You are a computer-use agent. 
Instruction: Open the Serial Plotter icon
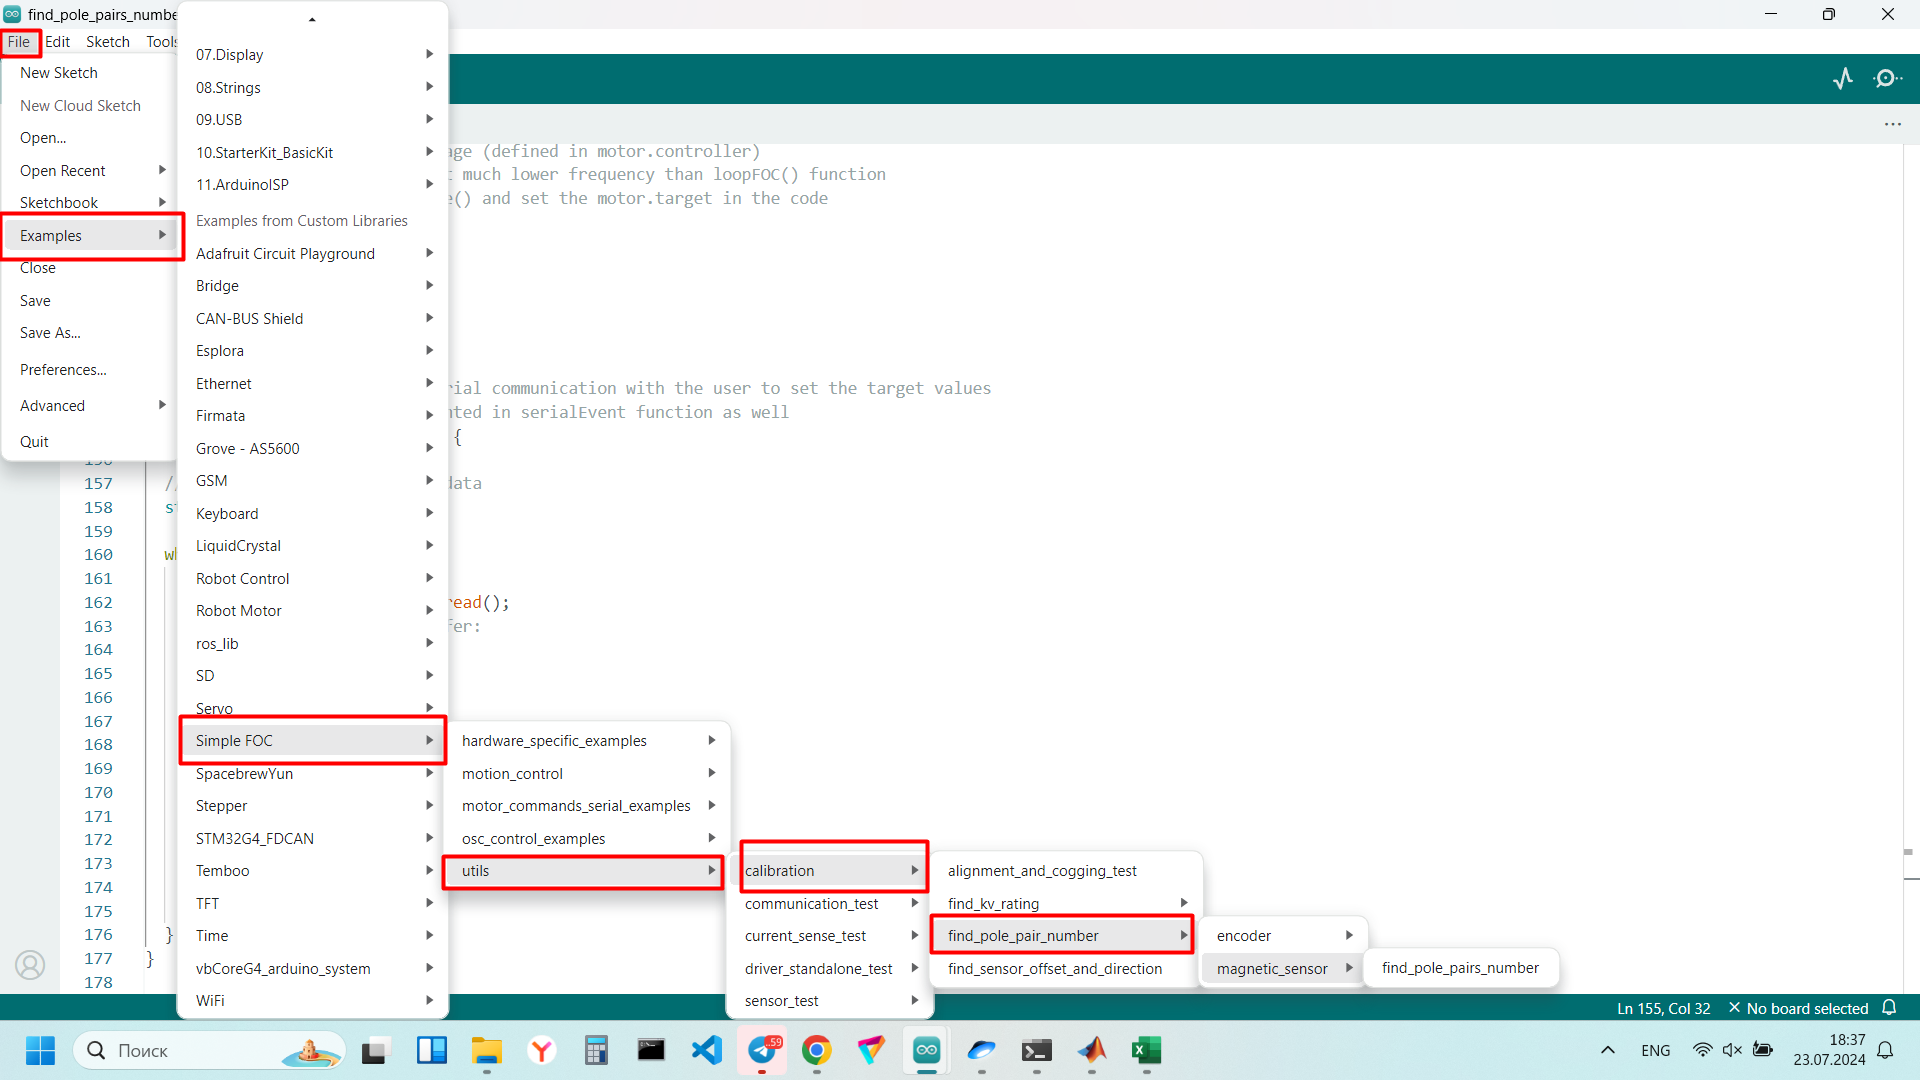1843,79
